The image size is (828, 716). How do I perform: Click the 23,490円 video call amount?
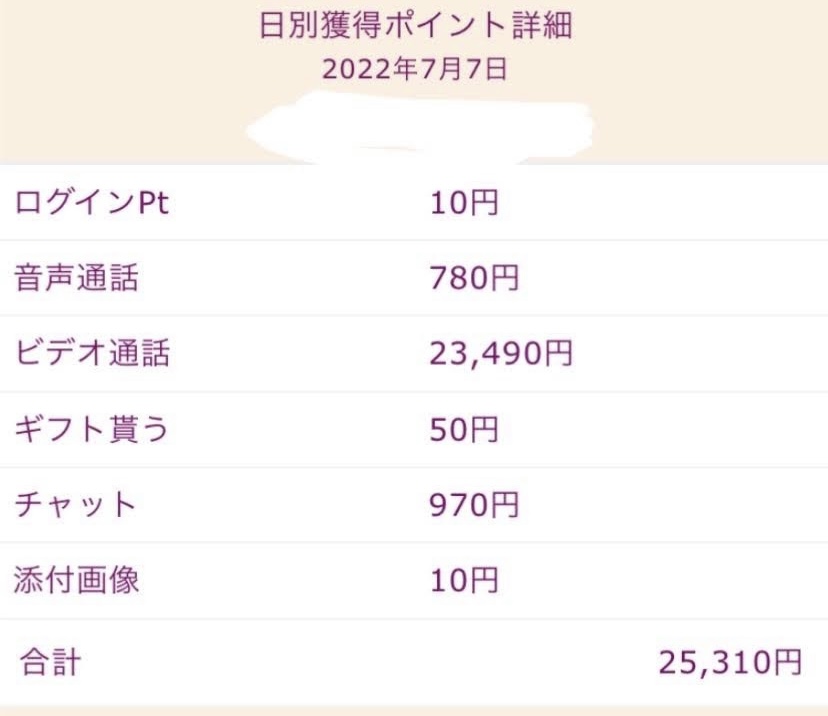point(501,353)
